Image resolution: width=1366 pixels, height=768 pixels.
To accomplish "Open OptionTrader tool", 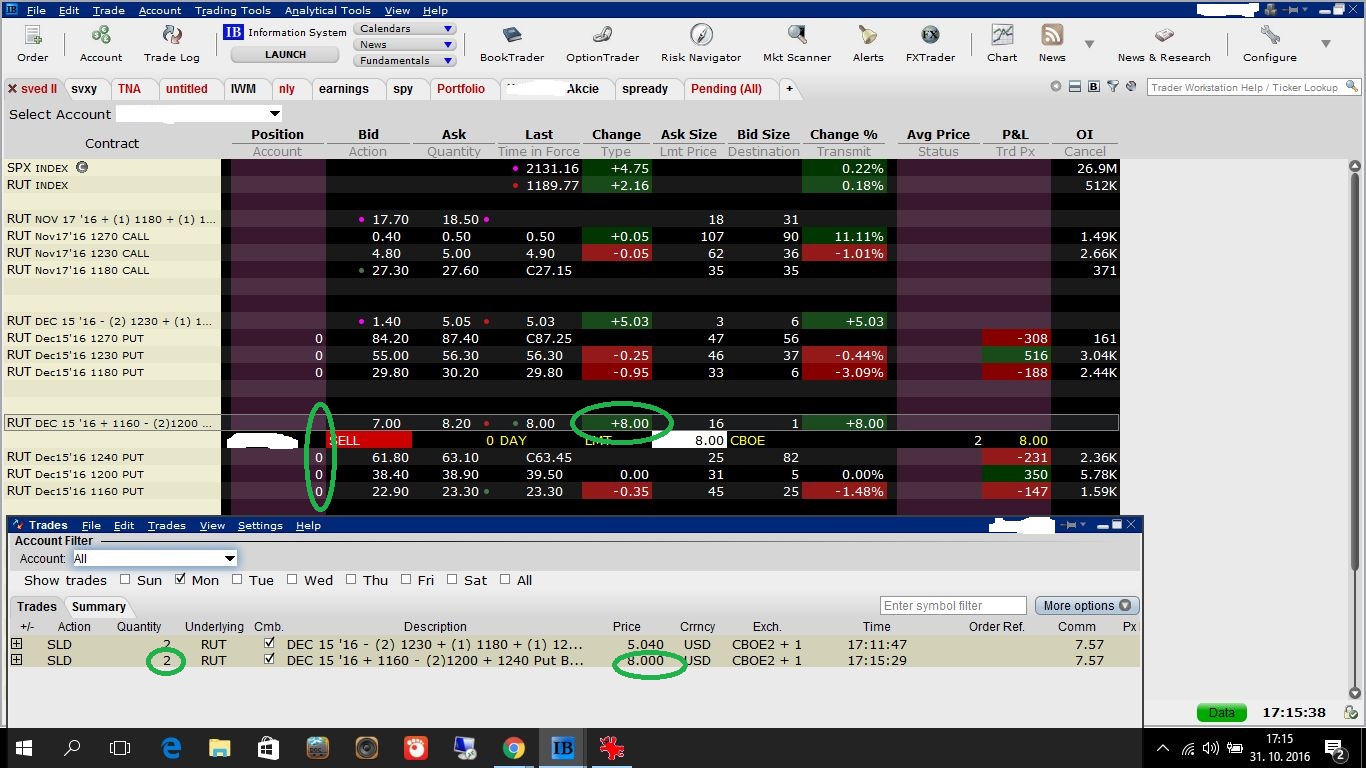I will (x=602, y=43).
